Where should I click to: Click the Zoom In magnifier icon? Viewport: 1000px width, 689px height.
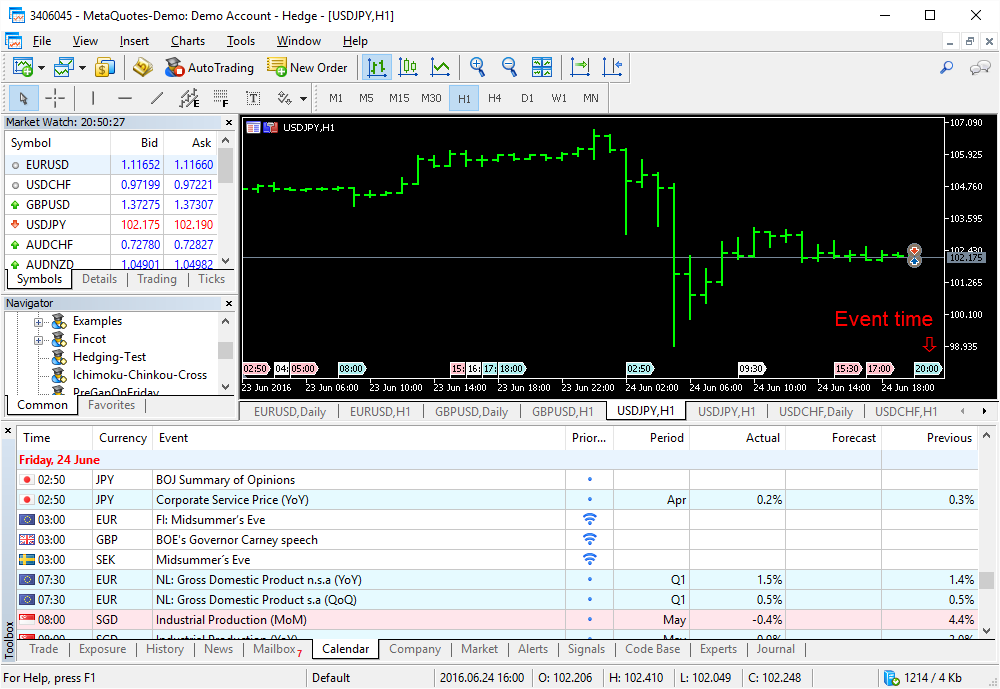pyautogui.click(x=477, y=67)
